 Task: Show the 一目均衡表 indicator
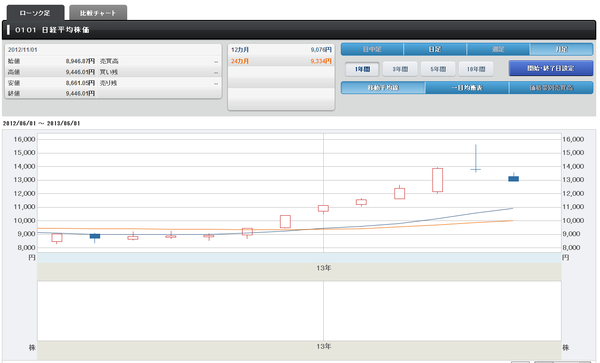point(467,88)
